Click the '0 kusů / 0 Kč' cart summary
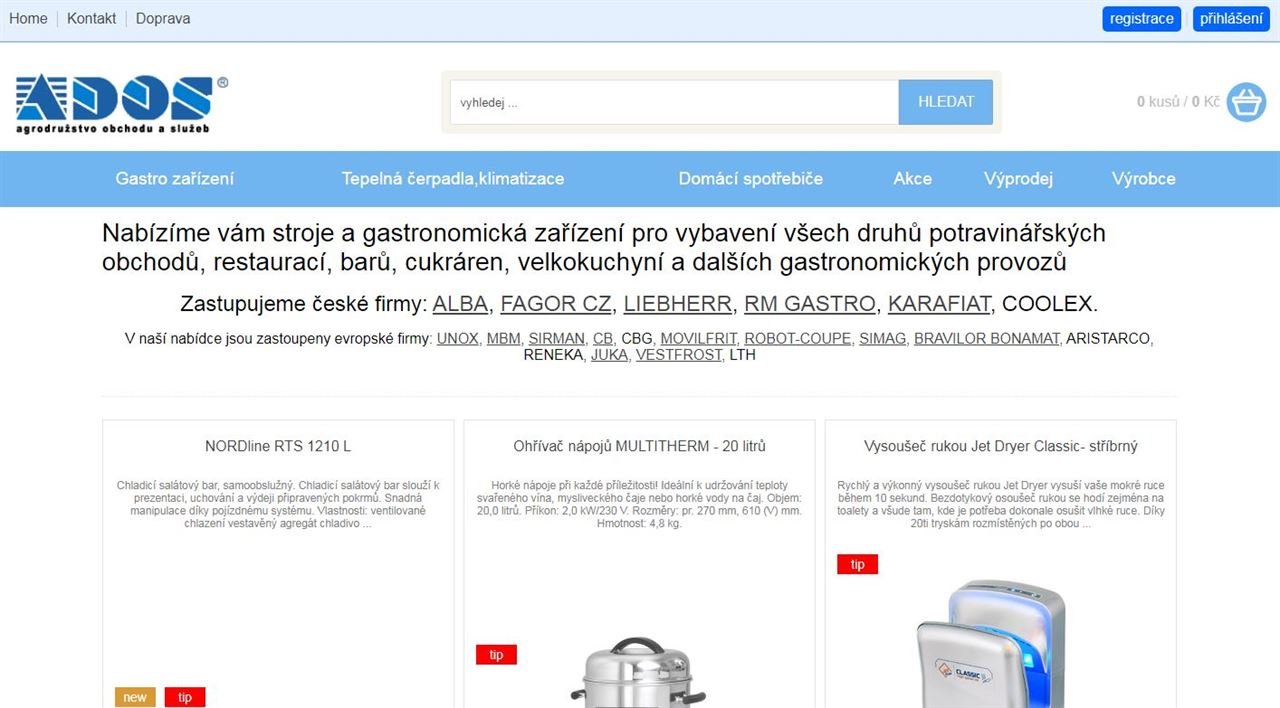This screenshot has height=708, width=1280. (1178, 102)
